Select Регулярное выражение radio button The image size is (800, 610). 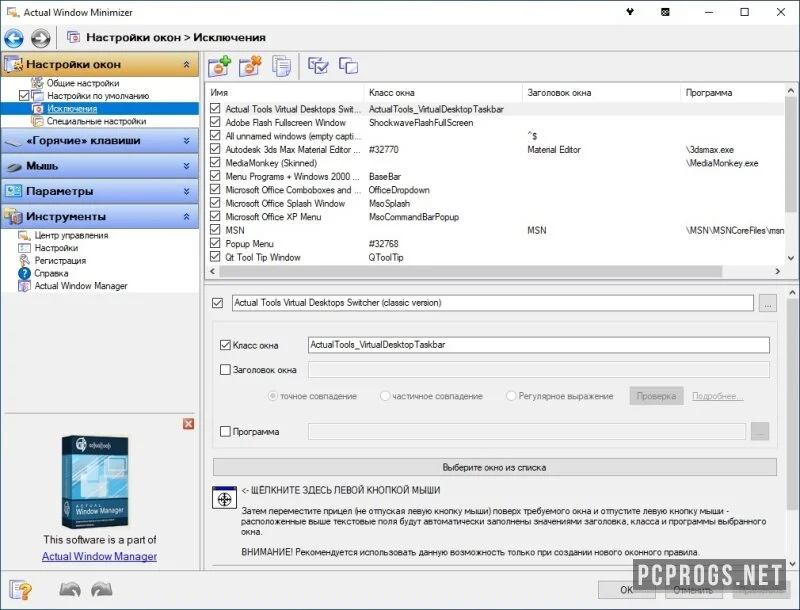[x=511, y=396]
